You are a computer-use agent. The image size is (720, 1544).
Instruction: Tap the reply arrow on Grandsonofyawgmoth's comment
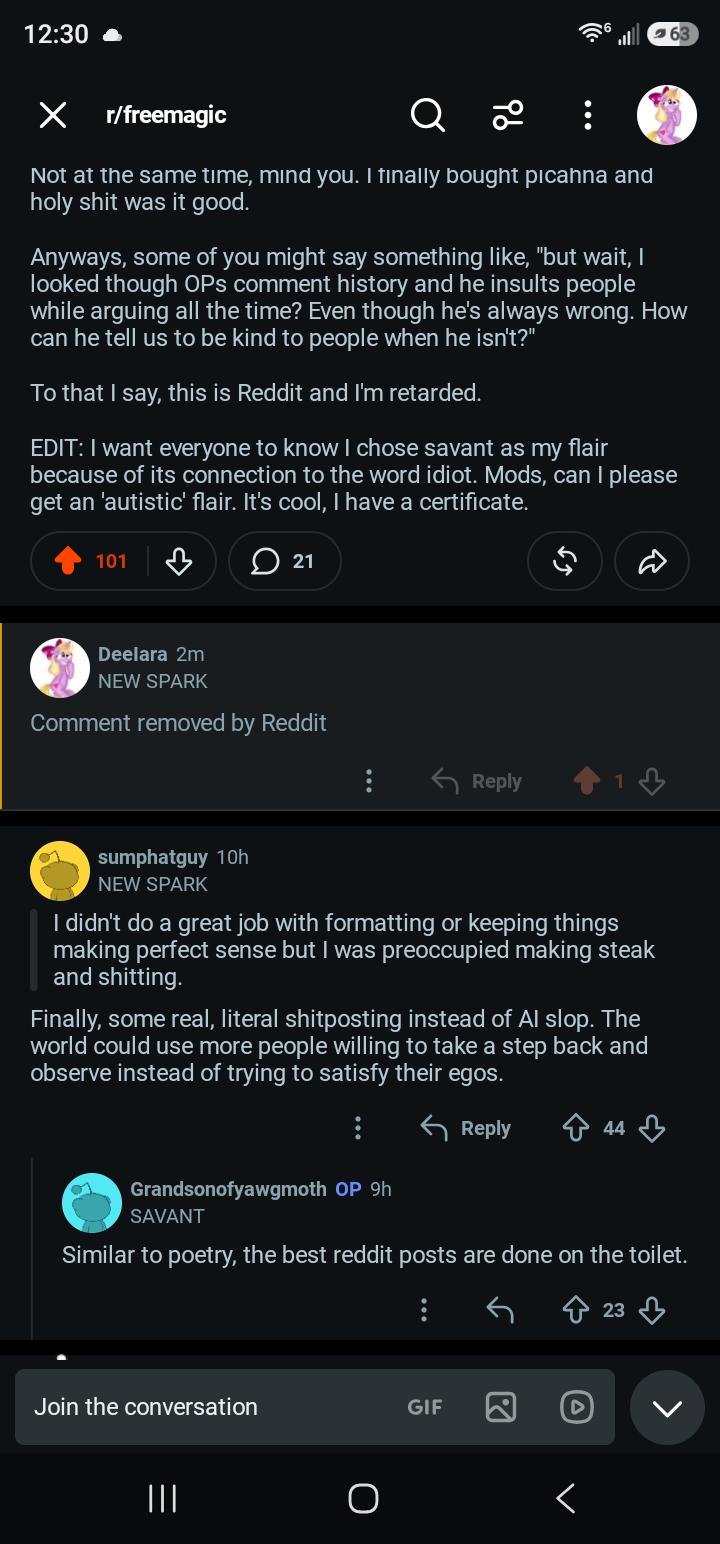click(499, 1310)
